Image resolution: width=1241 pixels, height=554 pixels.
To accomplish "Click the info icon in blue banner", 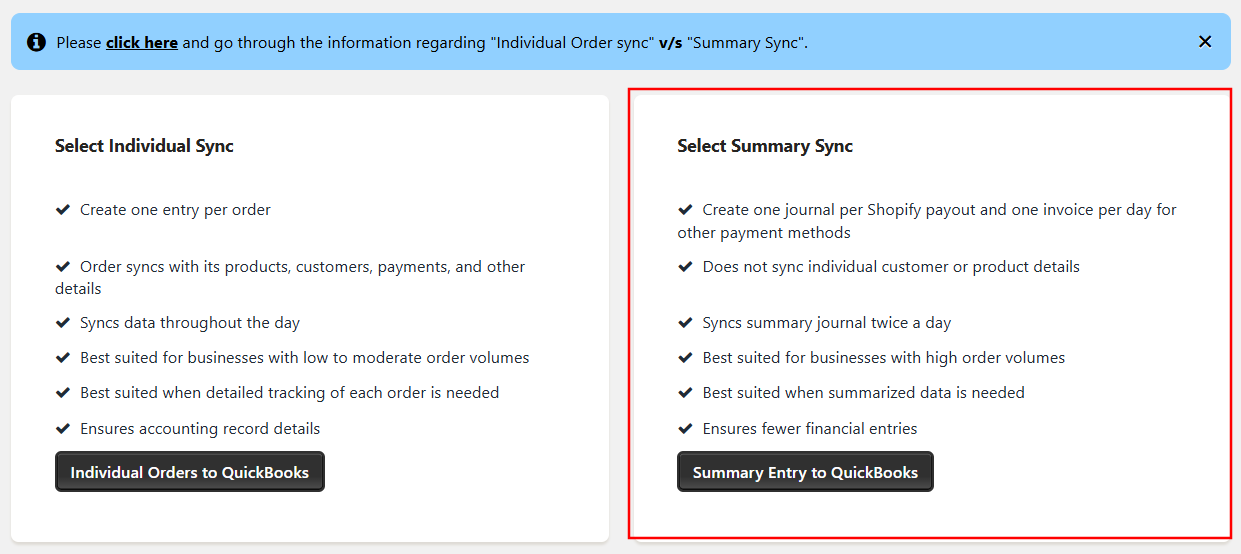I will (36, 42).
